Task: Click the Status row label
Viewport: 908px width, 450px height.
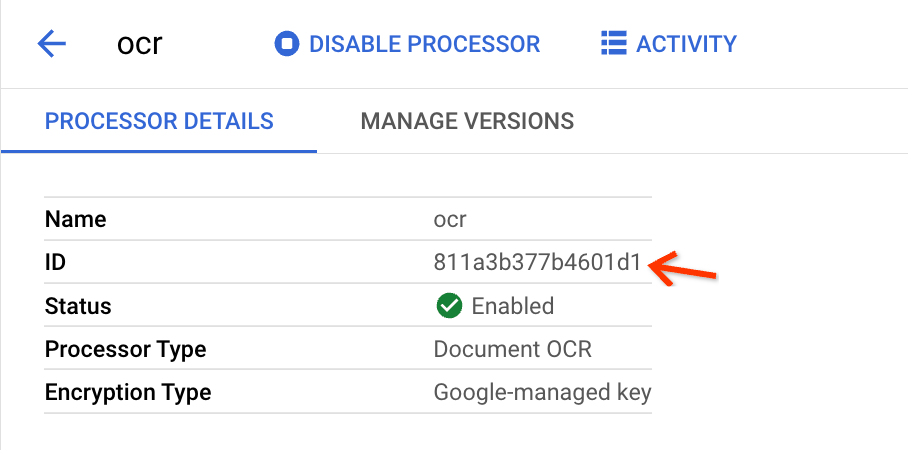Action: coord(78,306)
